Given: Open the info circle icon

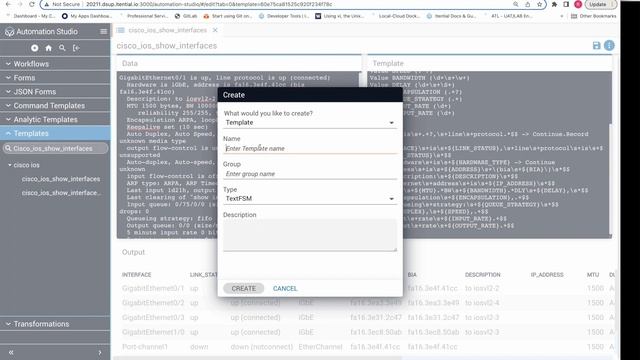Looking at the screenshot, I should (x=609, y=45).
